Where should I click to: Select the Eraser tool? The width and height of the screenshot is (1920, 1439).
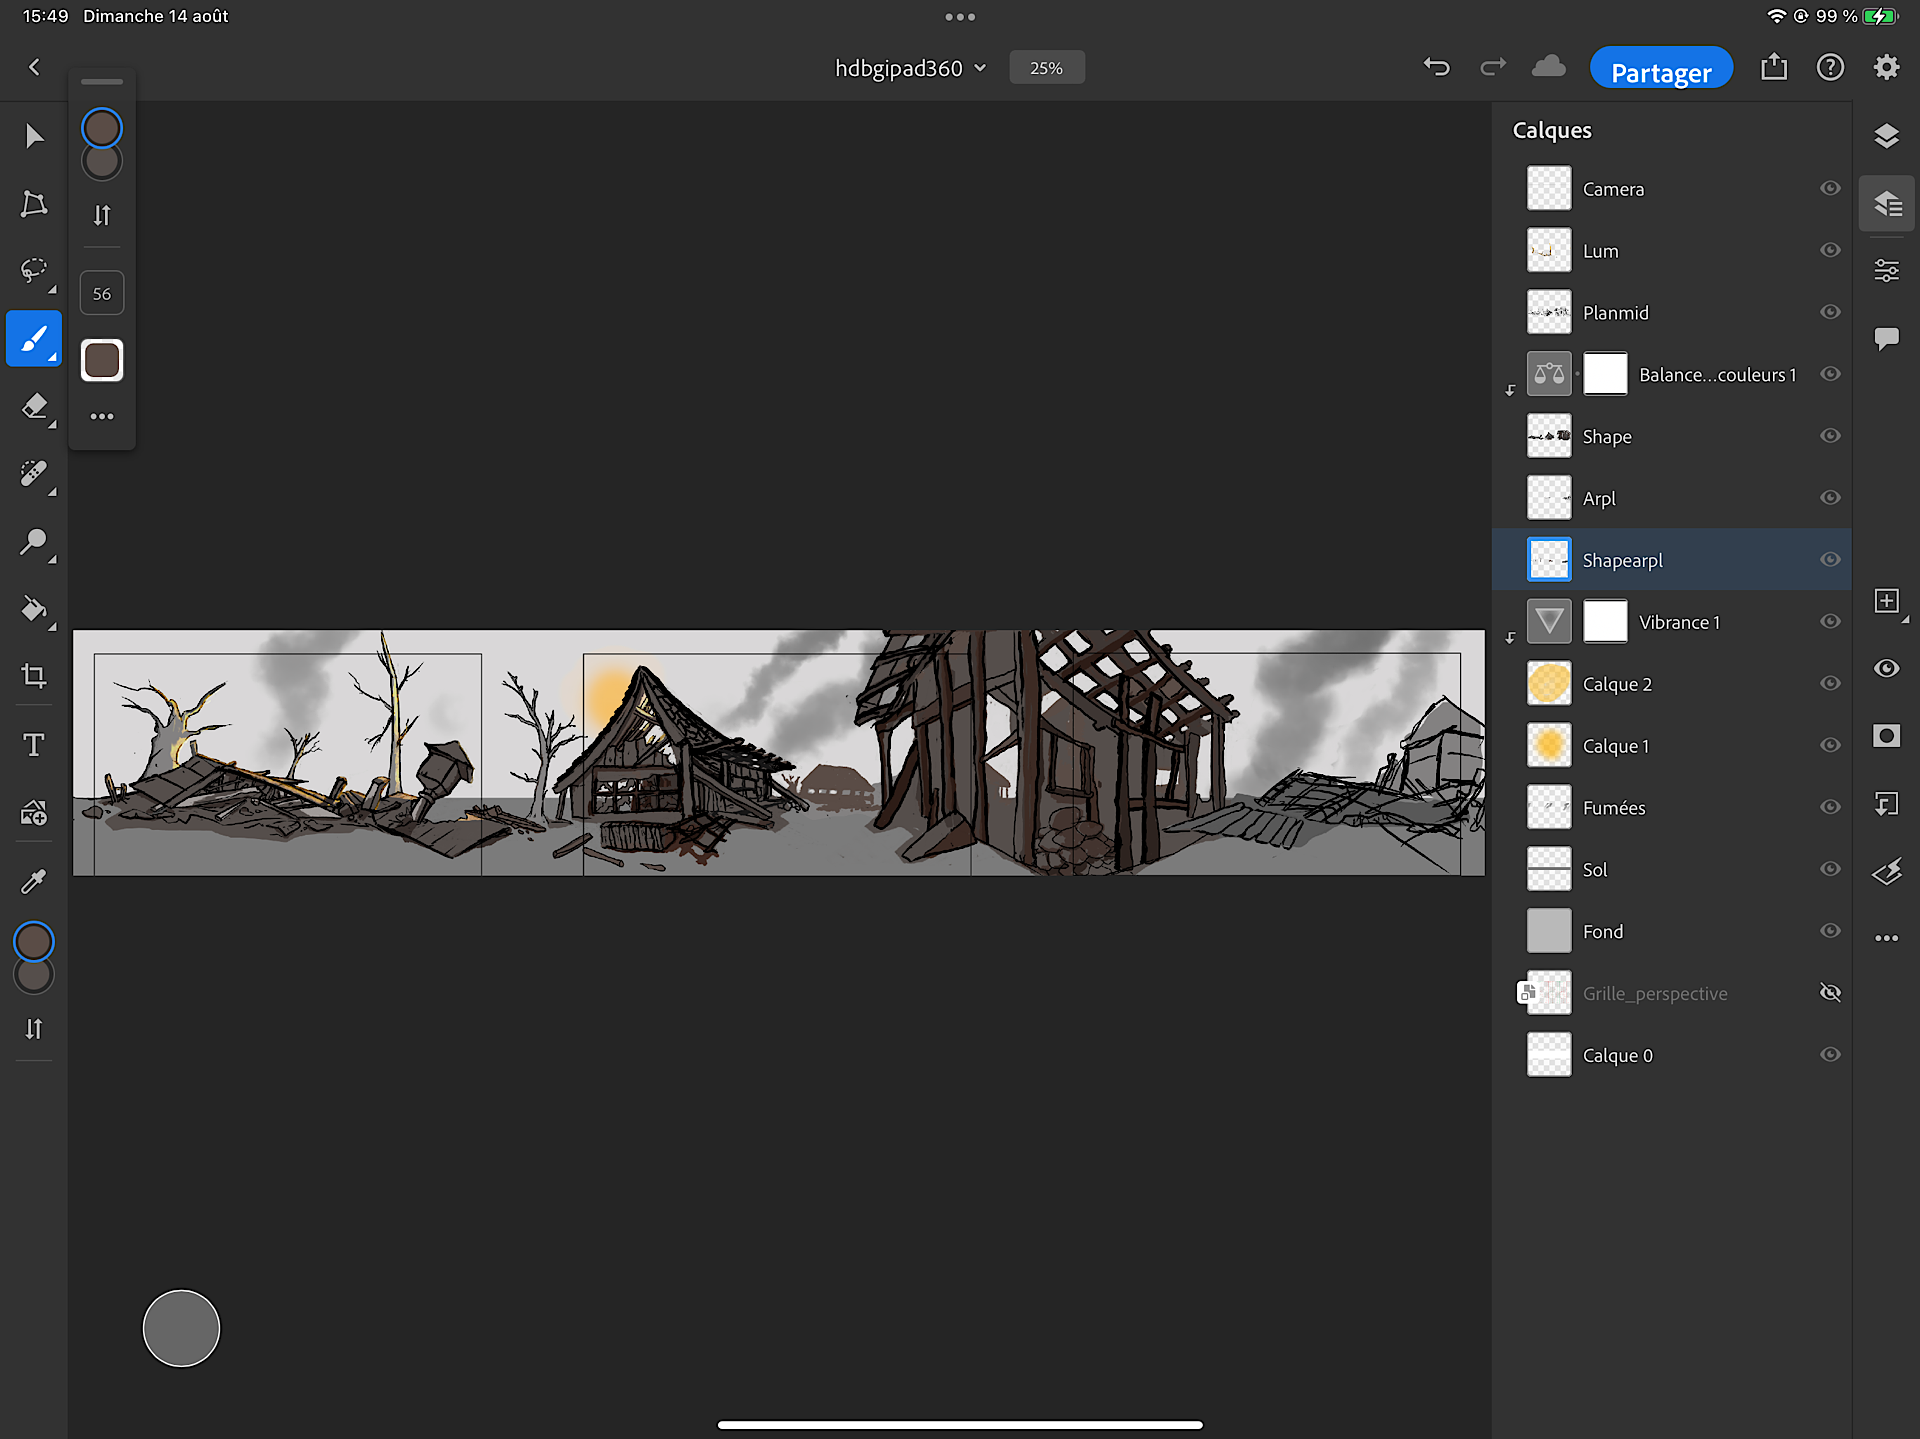34,407
